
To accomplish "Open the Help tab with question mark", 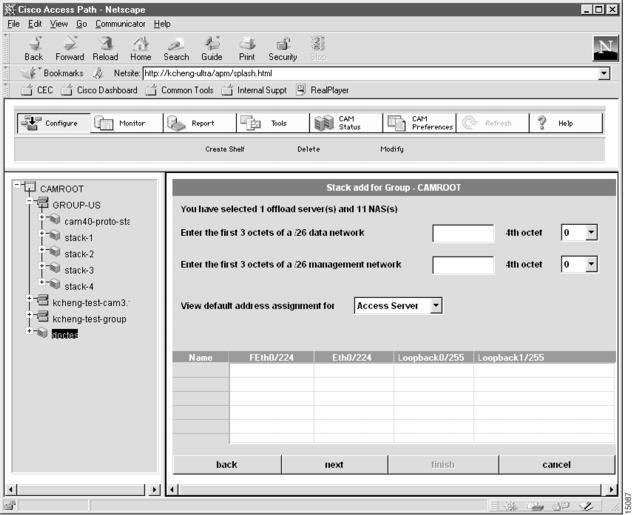I will tap(566, 123).
